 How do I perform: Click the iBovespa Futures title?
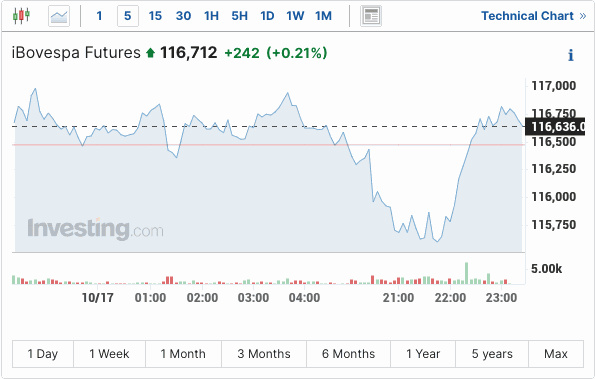(x=76, y=53)
